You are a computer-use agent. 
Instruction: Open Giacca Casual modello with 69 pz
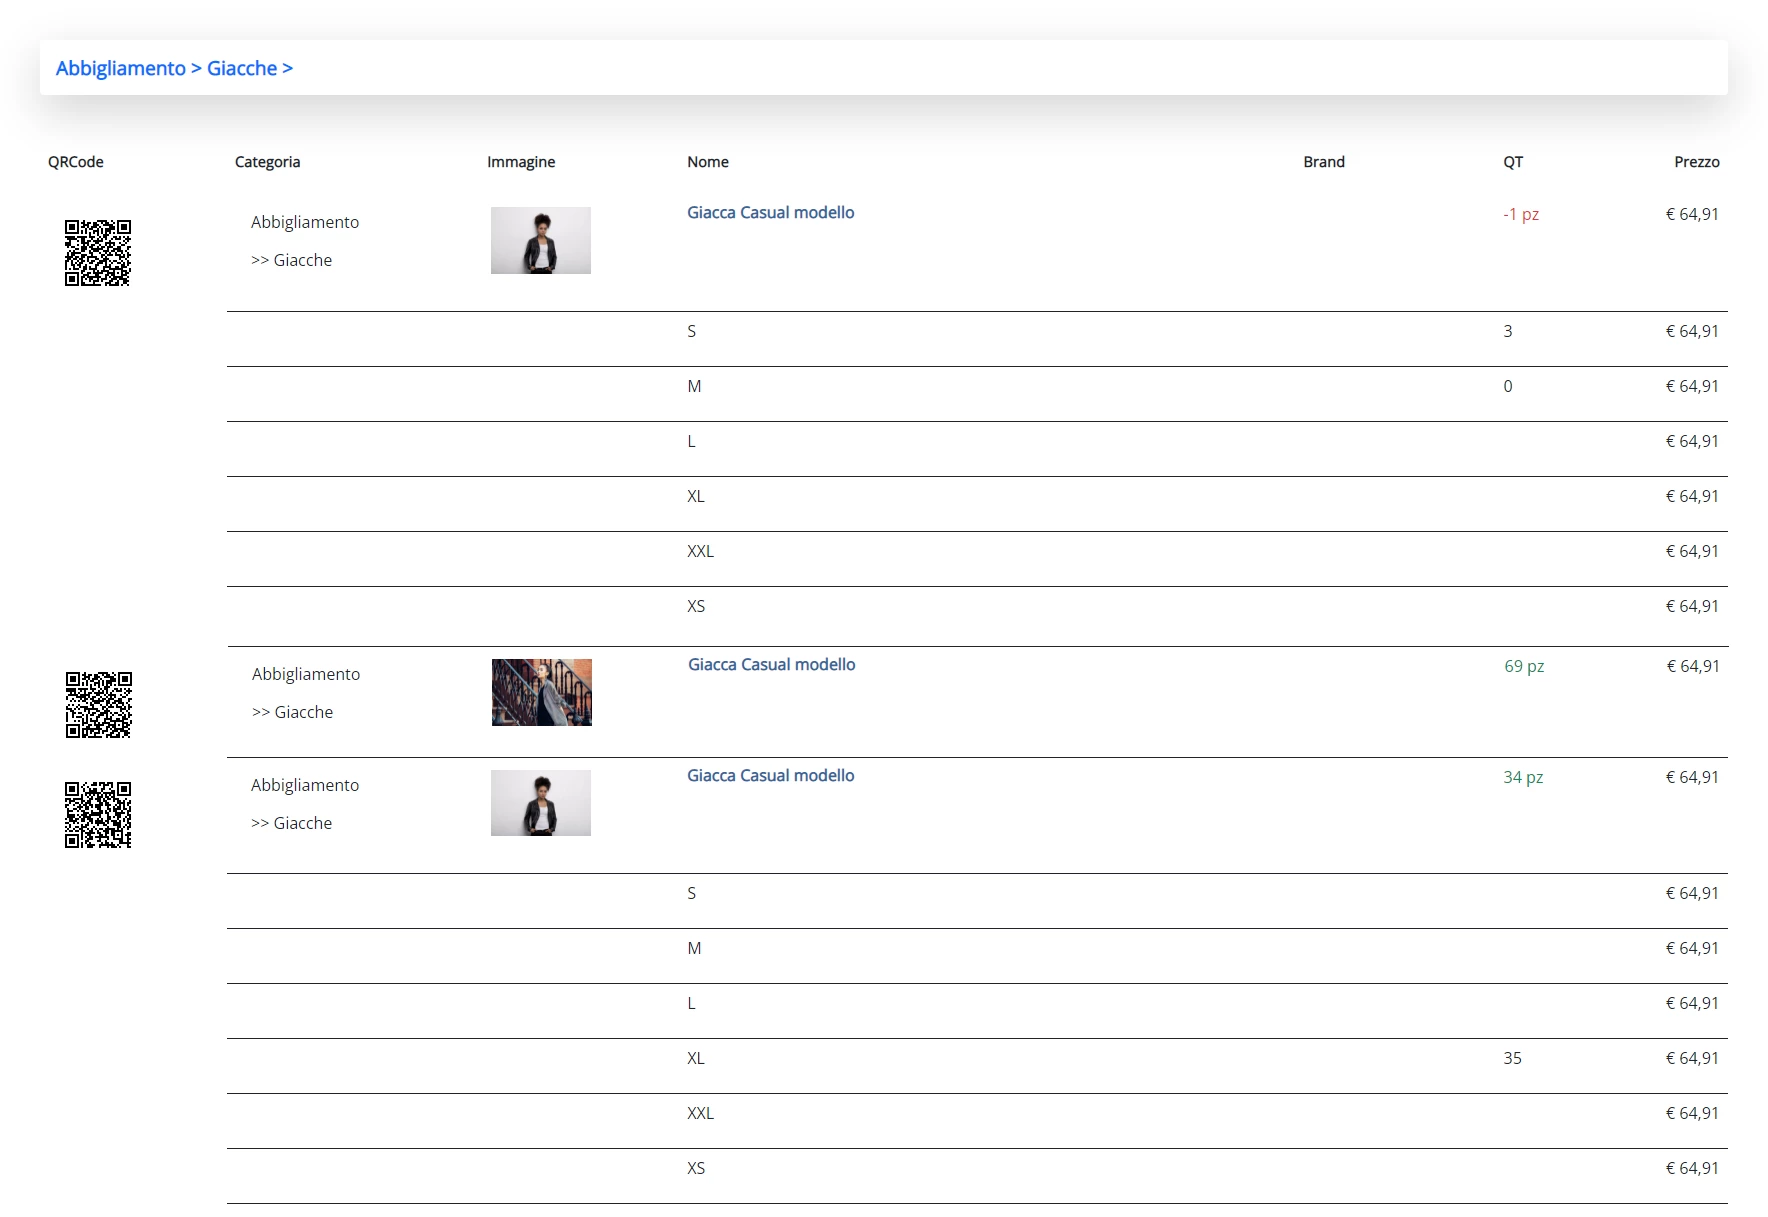click(x=772, y=664)
